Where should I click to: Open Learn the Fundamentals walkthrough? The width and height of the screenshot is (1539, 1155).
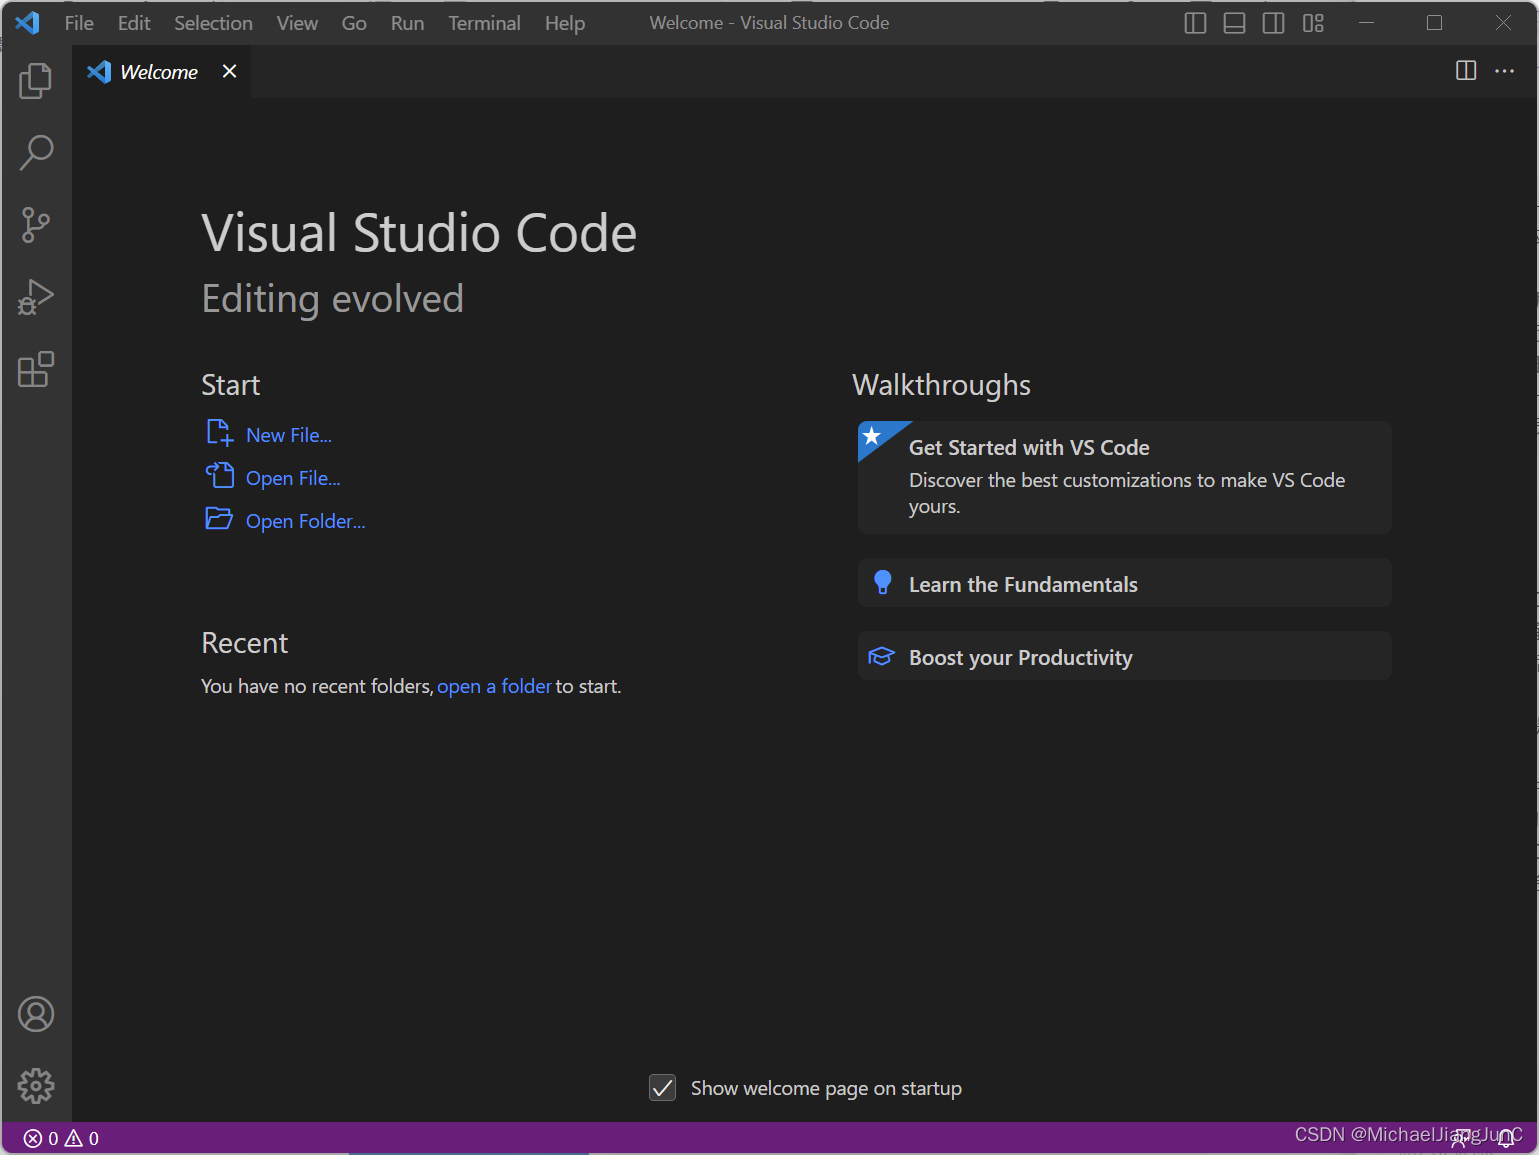(1124, 583)
